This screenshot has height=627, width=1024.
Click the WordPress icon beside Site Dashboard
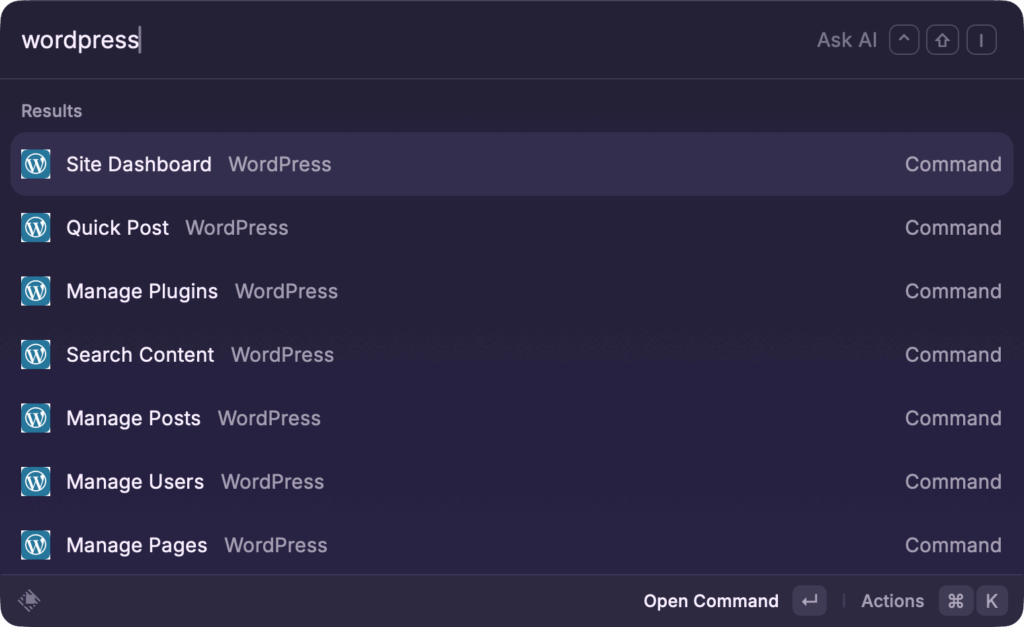(x=36, y=164)
